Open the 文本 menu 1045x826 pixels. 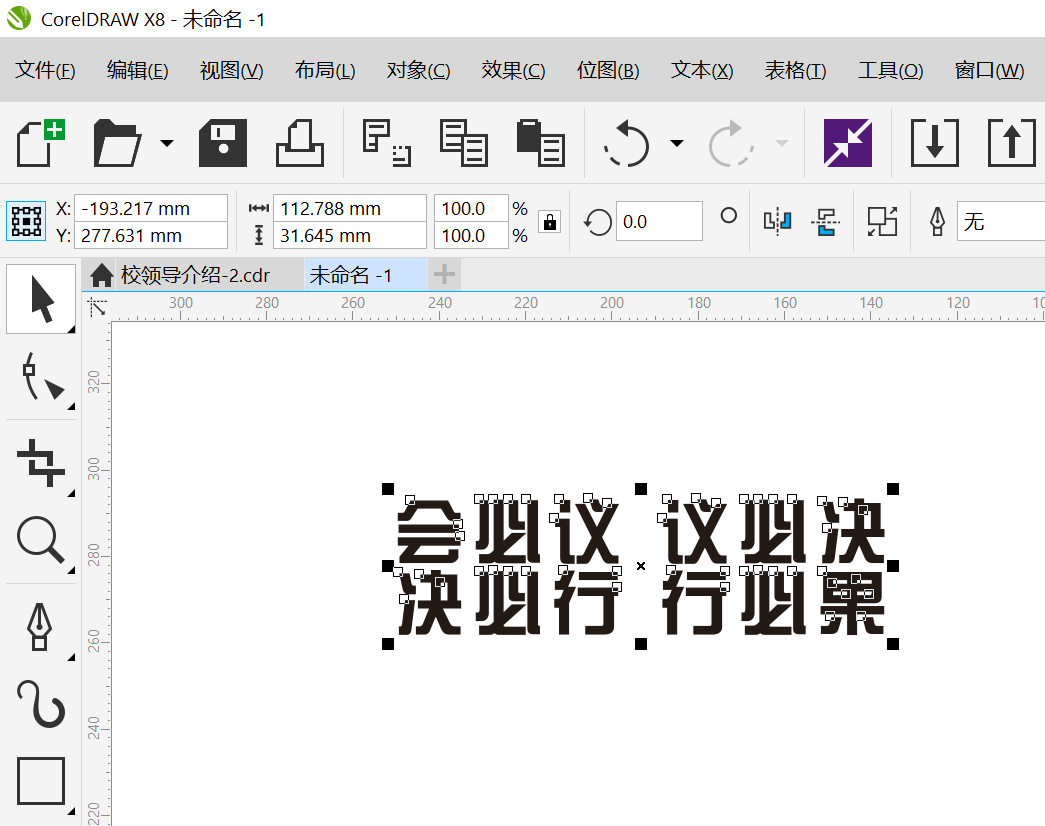tap(701, 70)
